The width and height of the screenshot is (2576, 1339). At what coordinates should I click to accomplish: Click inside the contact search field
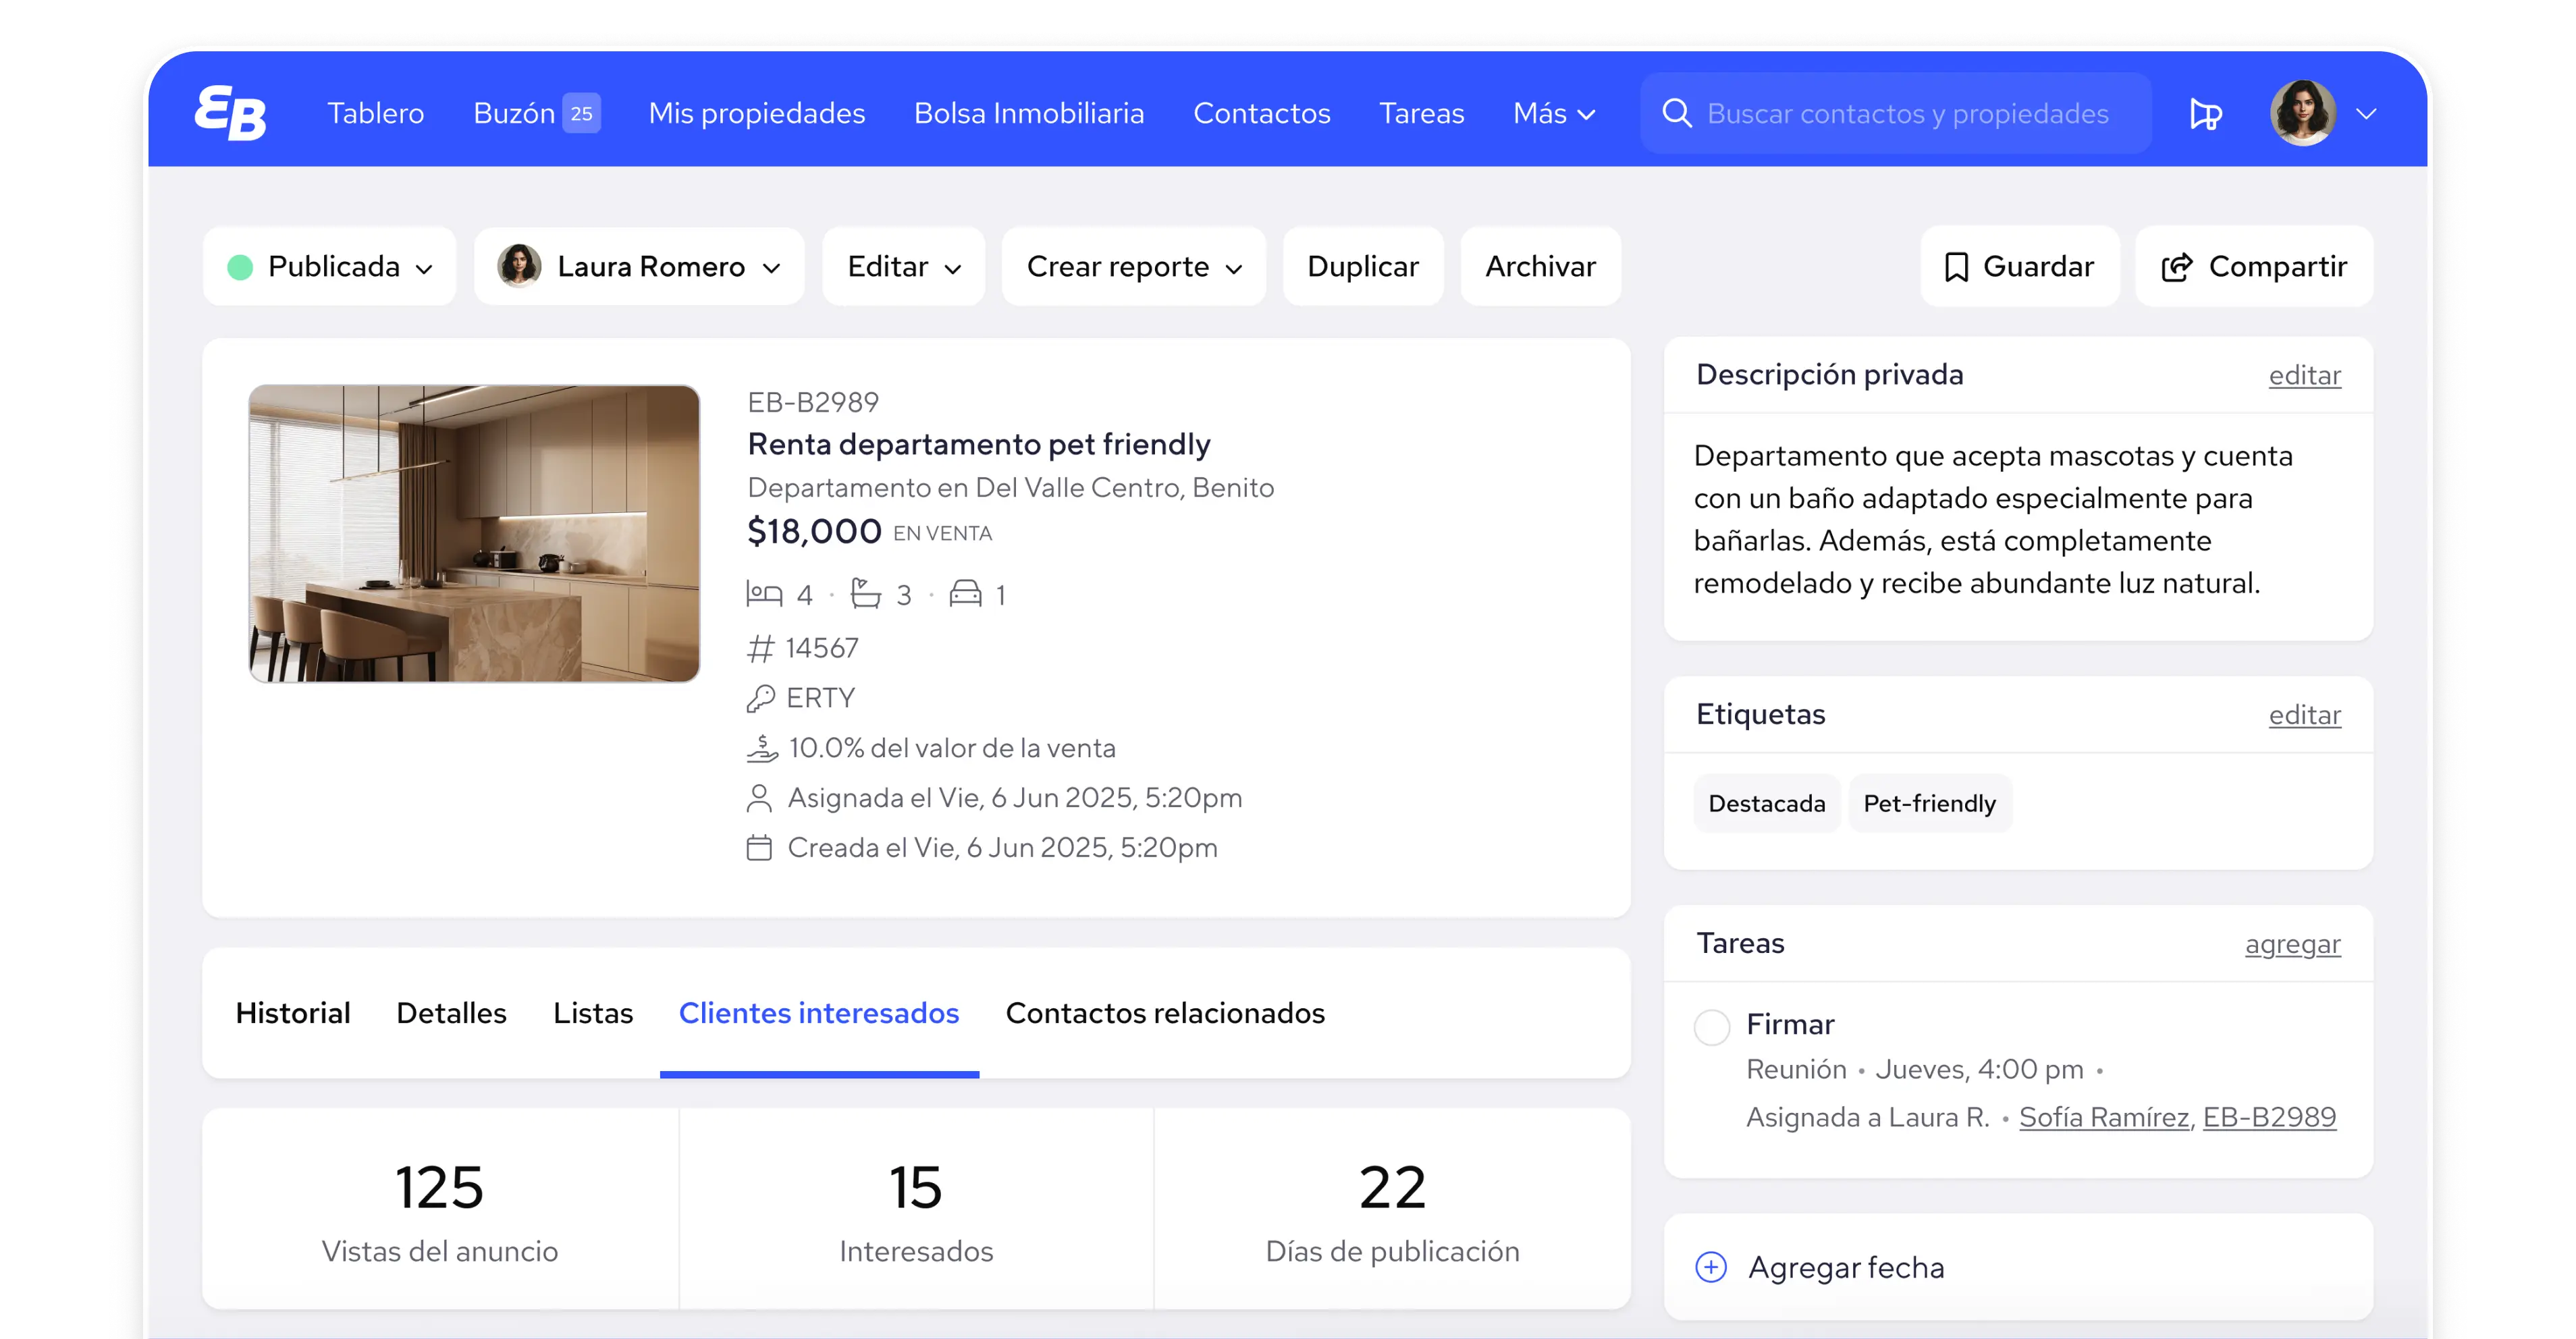[x=1900, y=113]
